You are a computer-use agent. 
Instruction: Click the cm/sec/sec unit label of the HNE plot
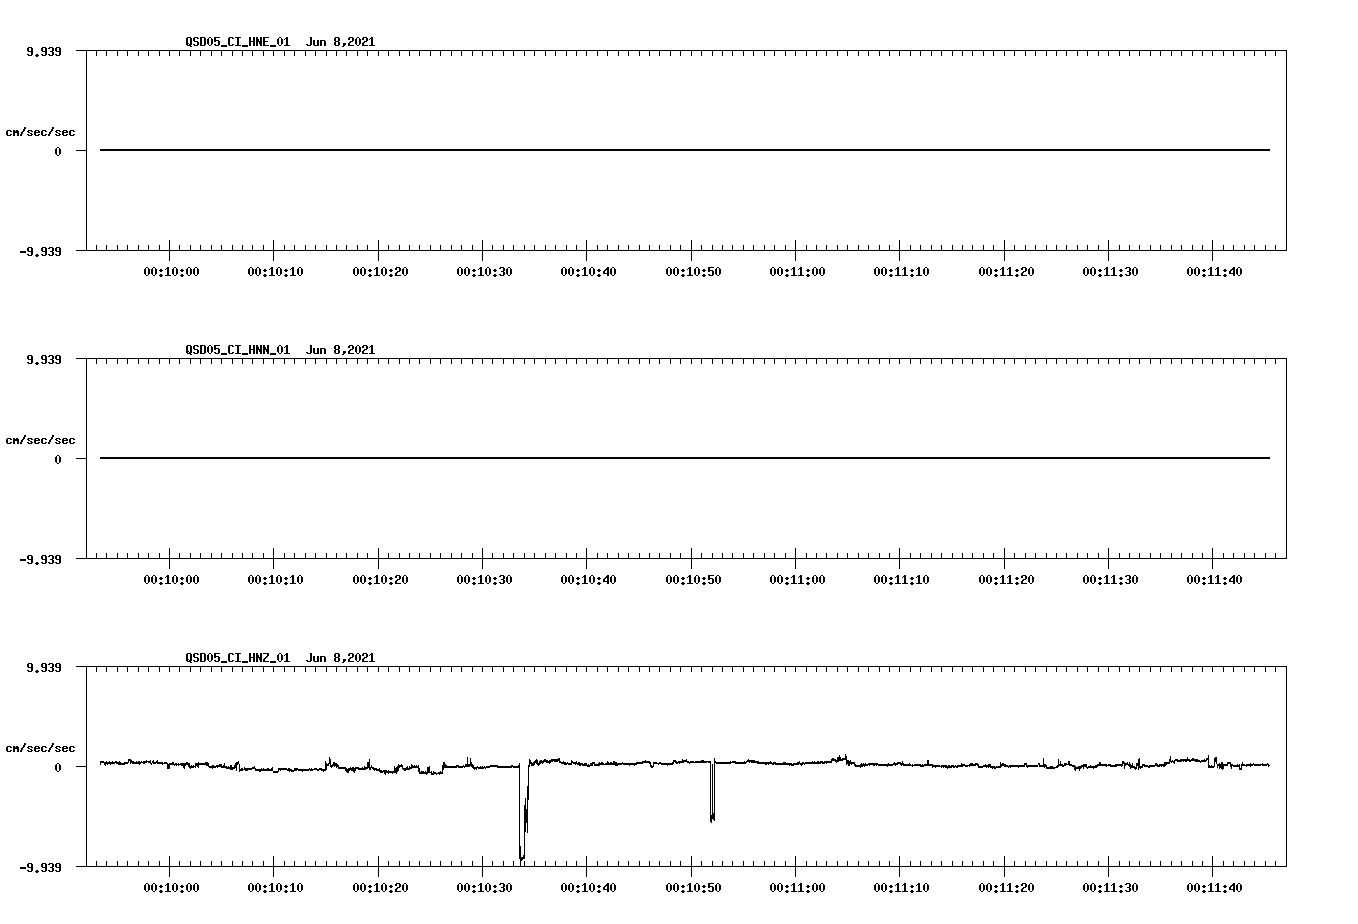pyautogui.click(x=40, y=132)
